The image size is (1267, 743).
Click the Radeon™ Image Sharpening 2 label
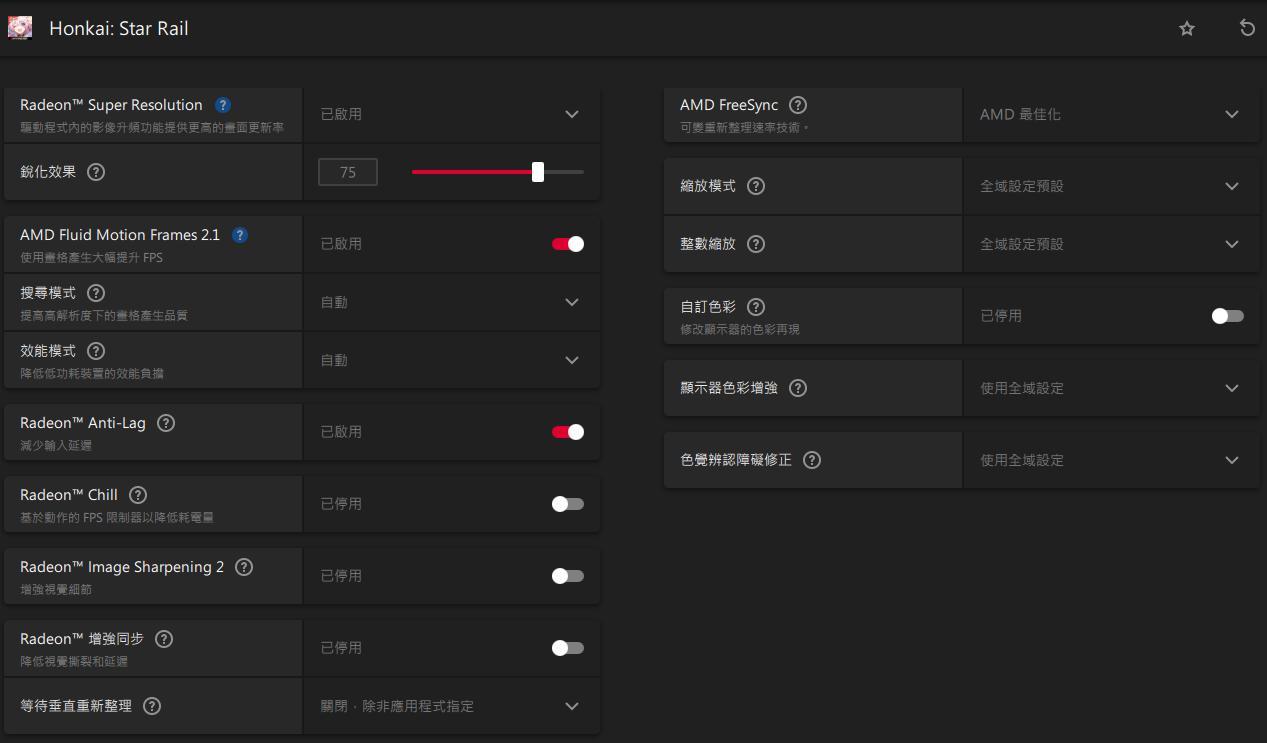(x=122, y=567)
